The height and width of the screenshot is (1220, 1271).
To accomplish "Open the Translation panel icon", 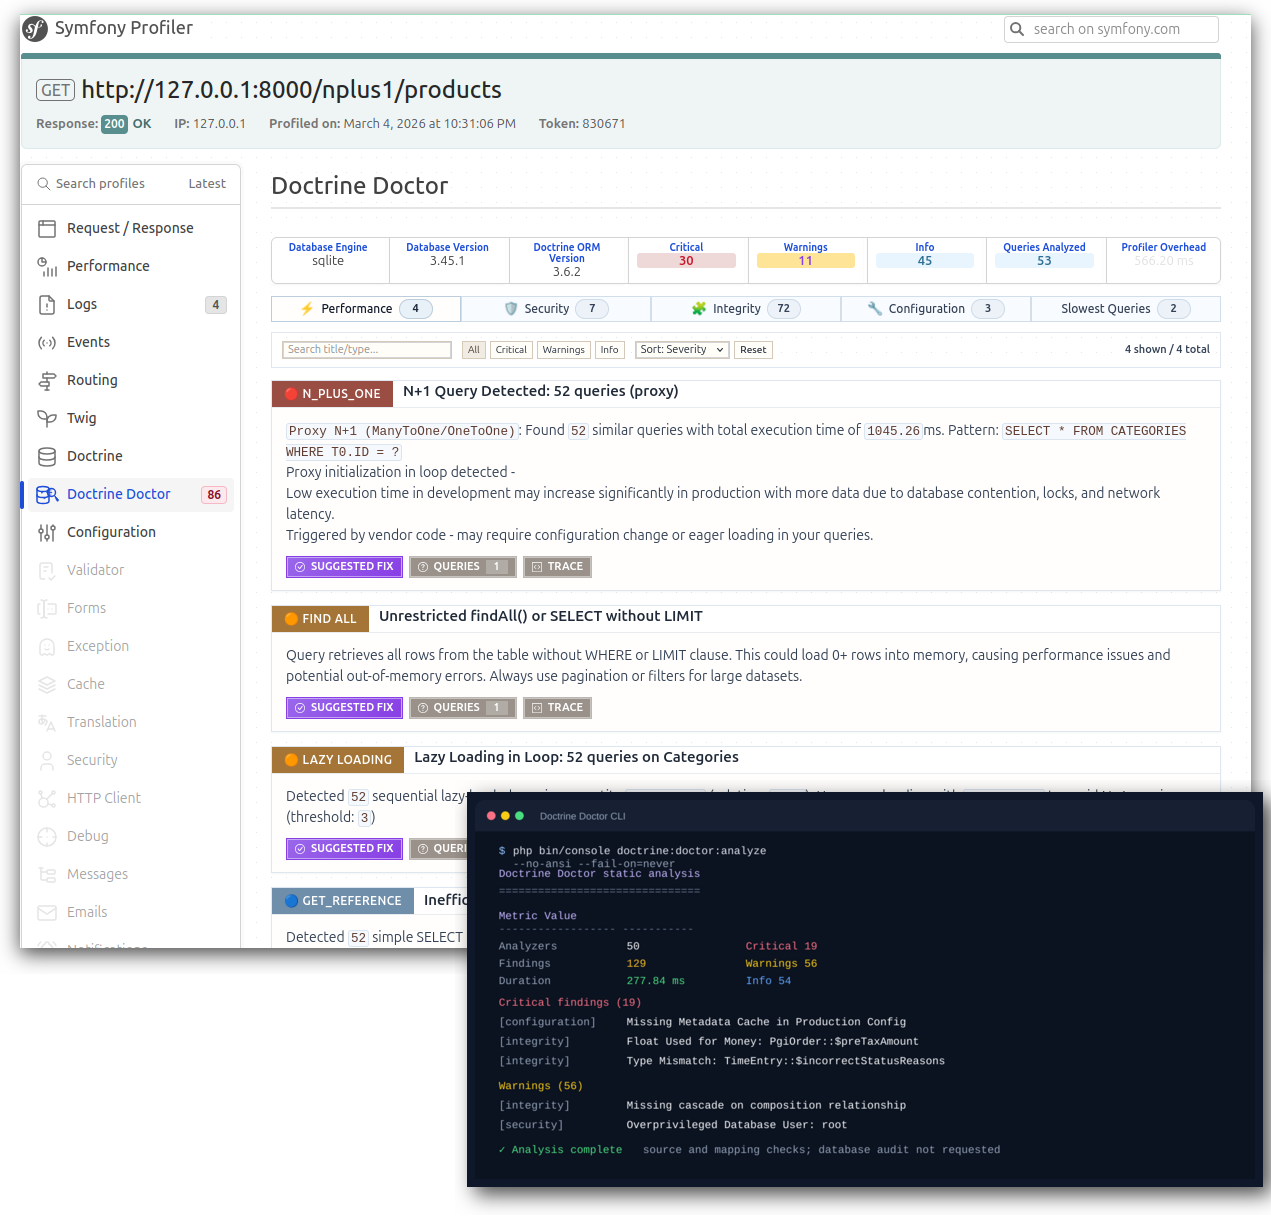I will [x=47, y=722].
